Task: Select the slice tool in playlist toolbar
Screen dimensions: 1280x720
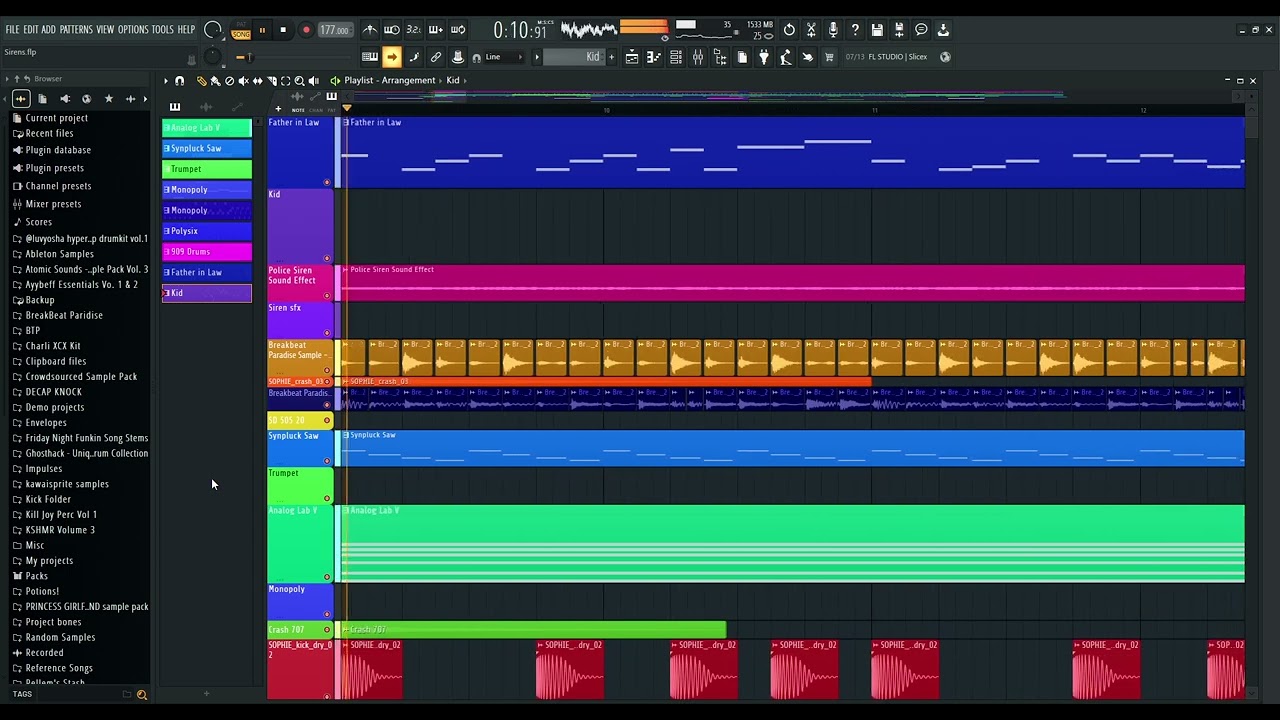Action: pos(271,80)
